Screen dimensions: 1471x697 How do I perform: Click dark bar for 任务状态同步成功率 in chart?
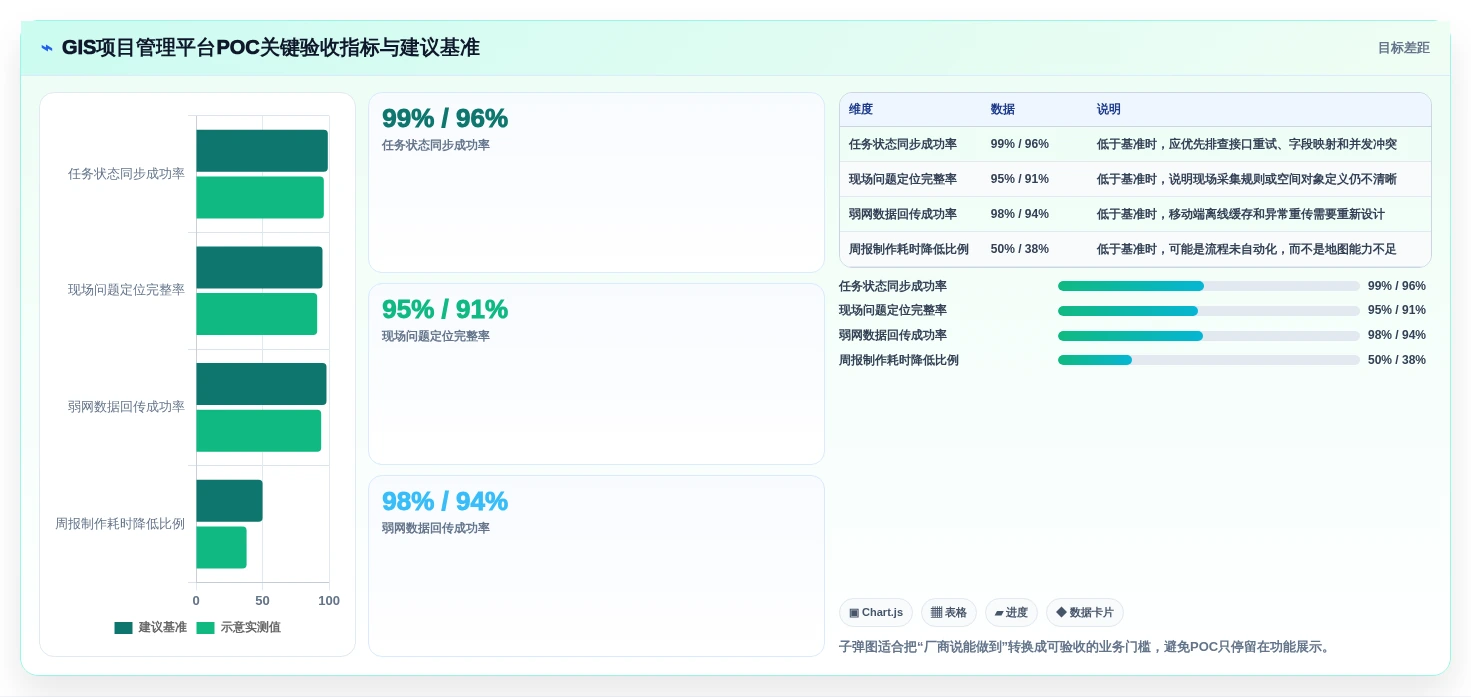tap(262, 151)
